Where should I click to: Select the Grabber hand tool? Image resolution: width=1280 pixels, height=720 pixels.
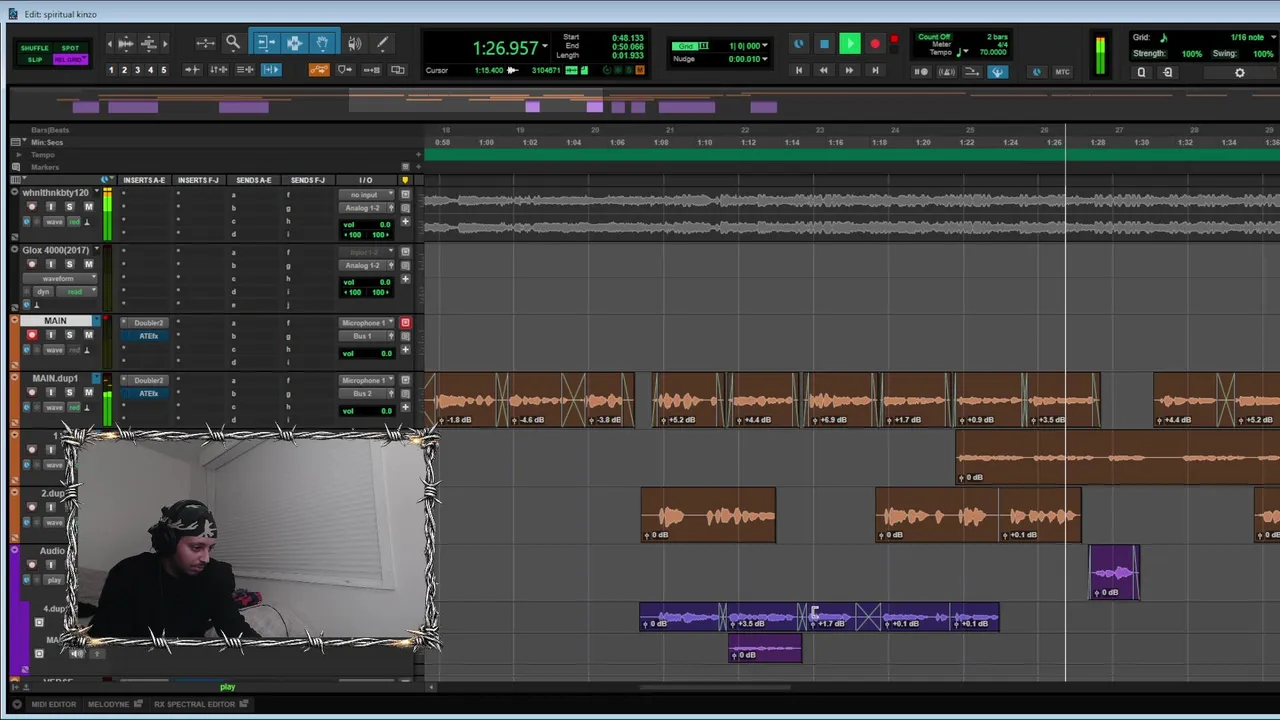point(323,43)
